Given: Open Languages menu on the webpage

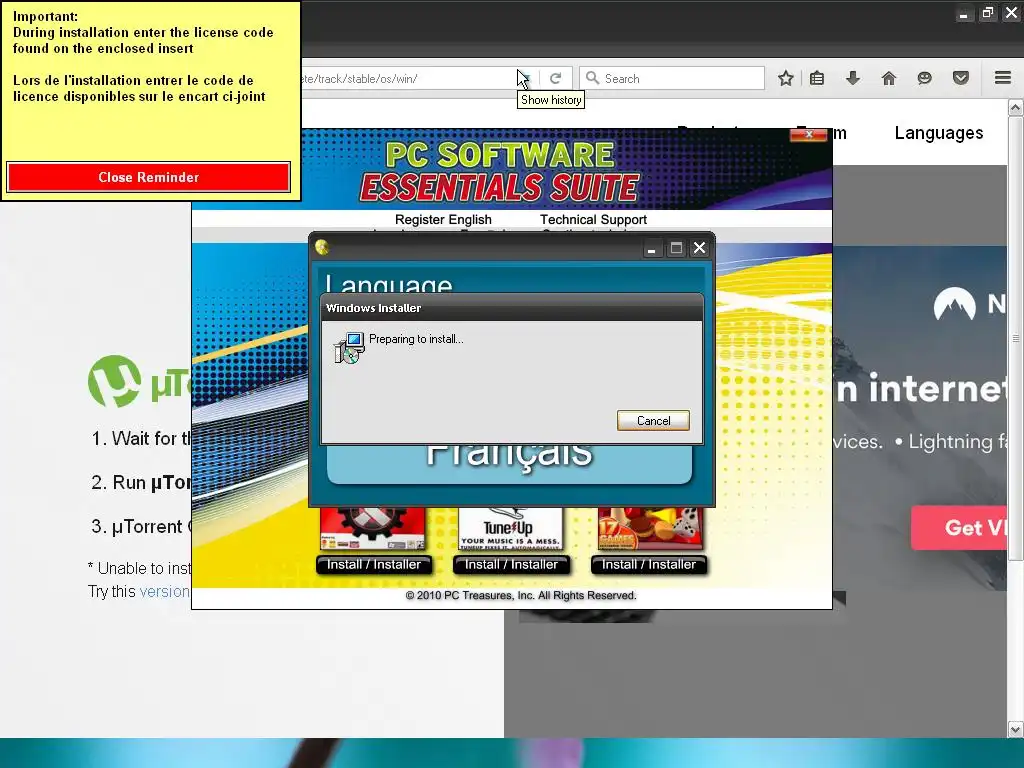Looking at the screenshot, I should pyautogui.click(x=938, y=133).
